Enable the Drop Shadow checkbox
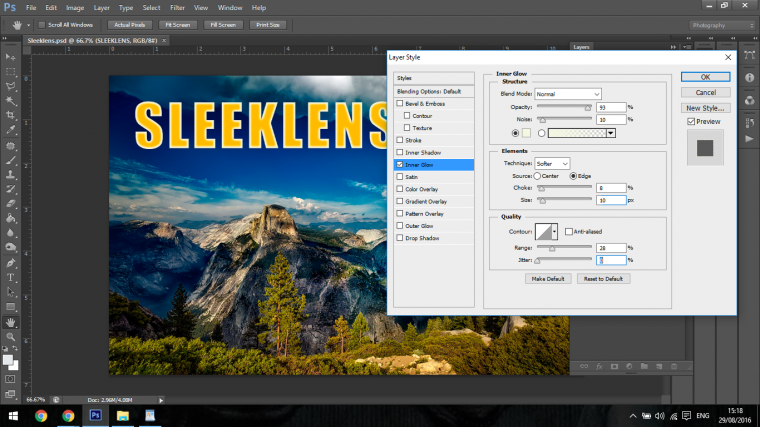 (400, 238)
